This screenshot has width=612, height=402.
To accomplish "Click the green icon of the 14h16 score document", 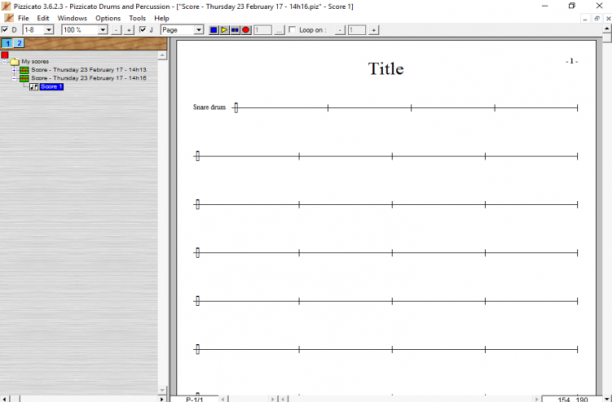I will pyautogui.click(x=24, y=78).
